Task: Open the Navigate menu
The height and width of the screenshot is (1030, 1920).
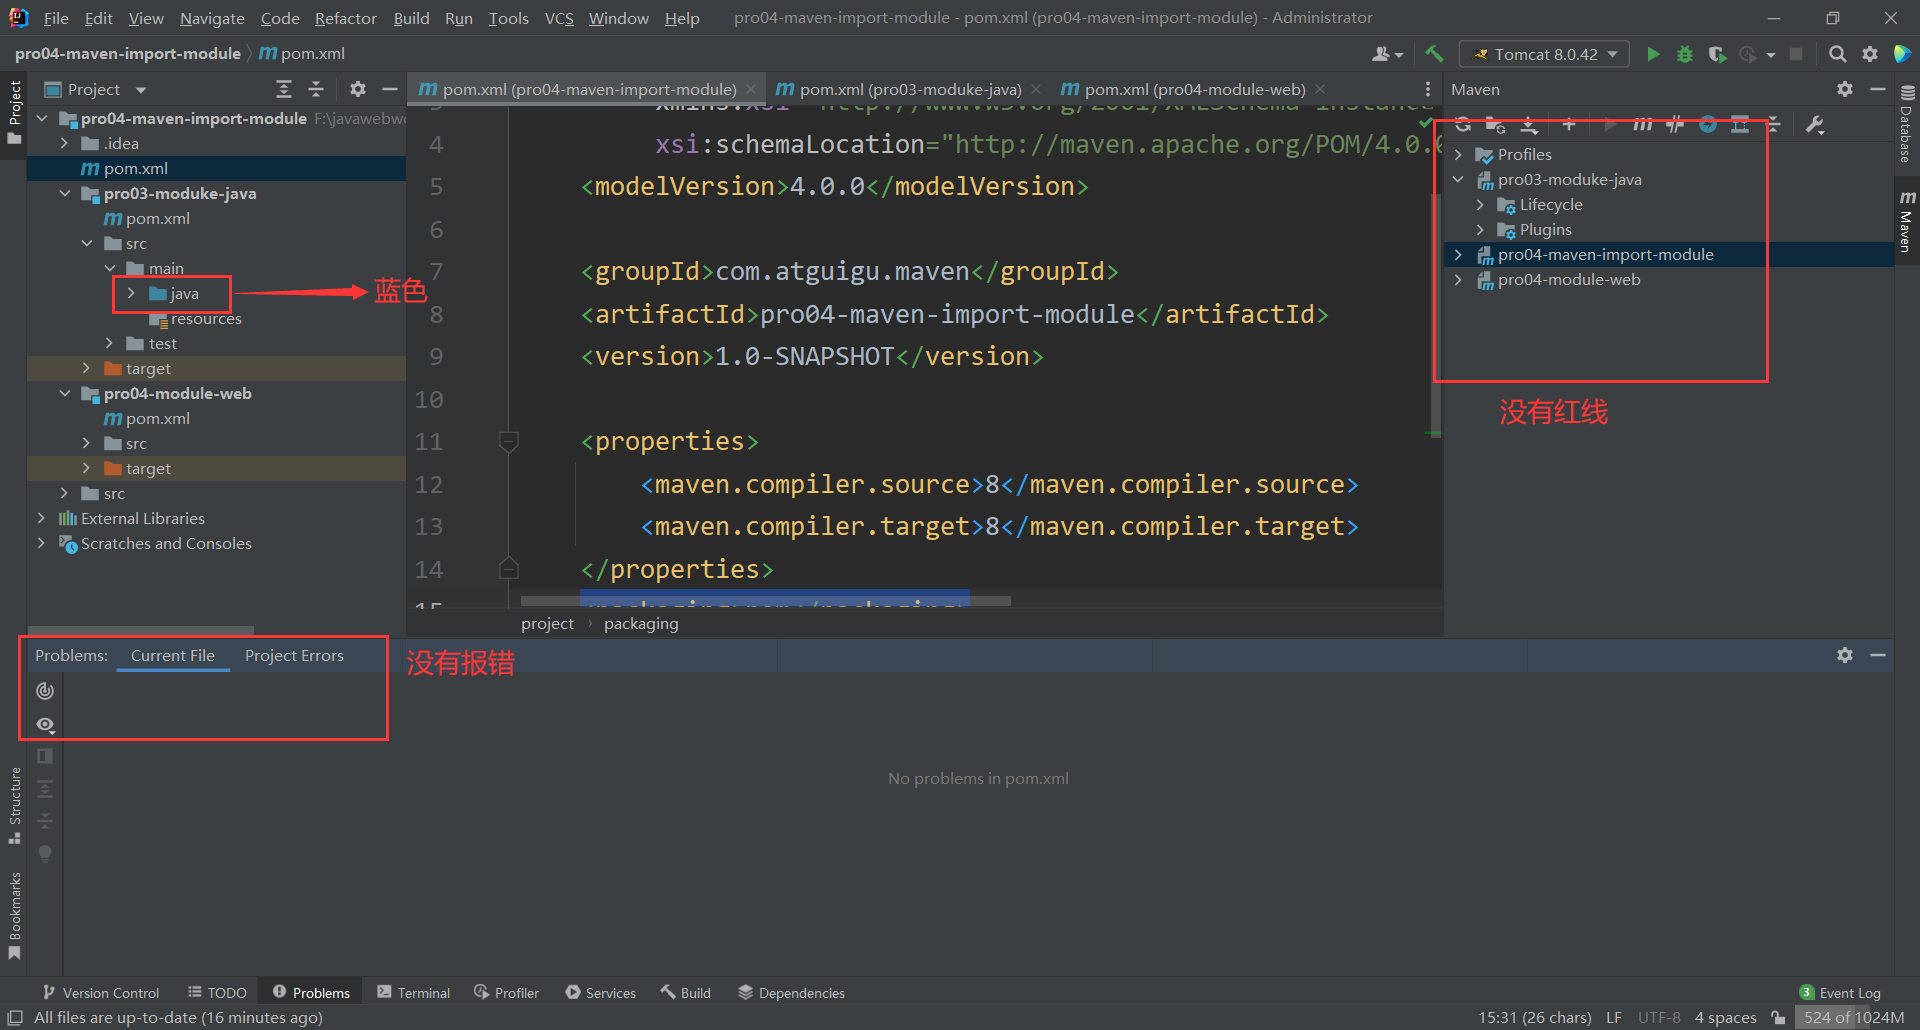Action: [212, 18]
